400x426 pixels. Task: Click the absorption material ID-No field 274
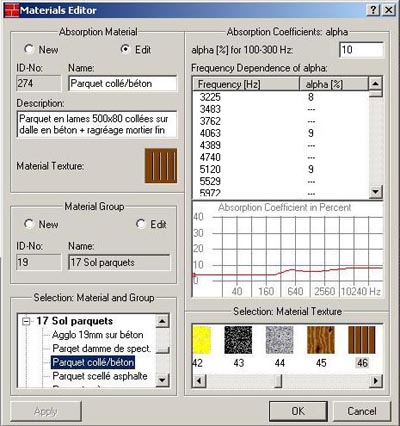(x=39, y=83)
